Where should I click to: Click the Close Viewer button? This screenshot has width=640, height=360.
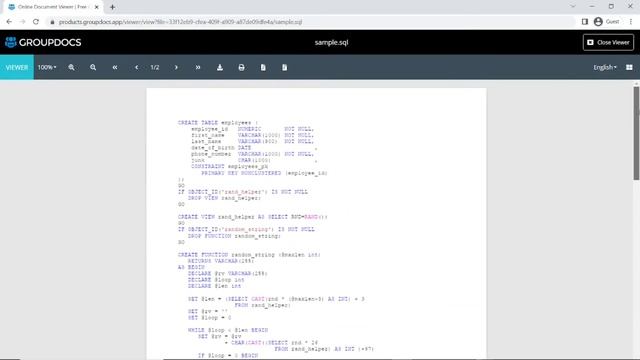(608, 42)
